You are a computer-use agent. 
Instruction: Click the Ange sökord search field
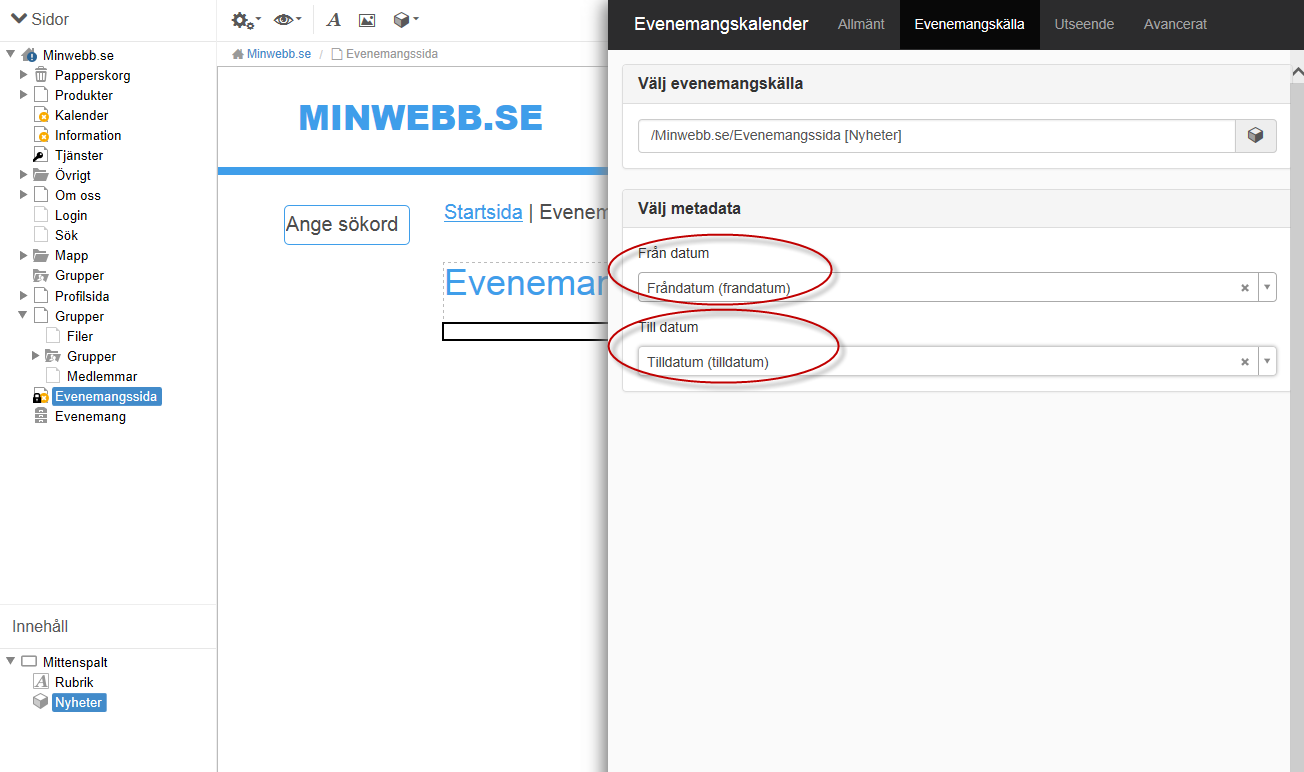pos(347,225)
